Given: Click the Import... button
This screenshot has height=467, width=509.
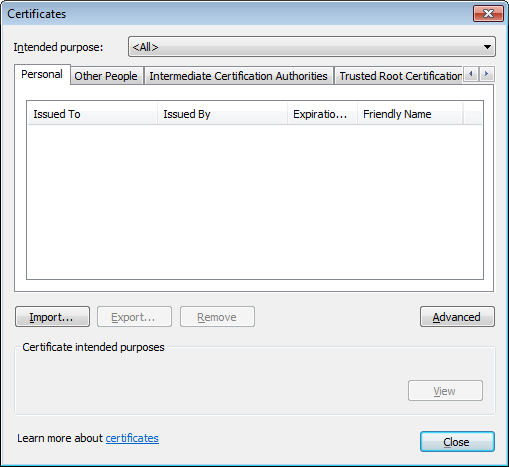Looking at the screenshot, I should [52, 317].
